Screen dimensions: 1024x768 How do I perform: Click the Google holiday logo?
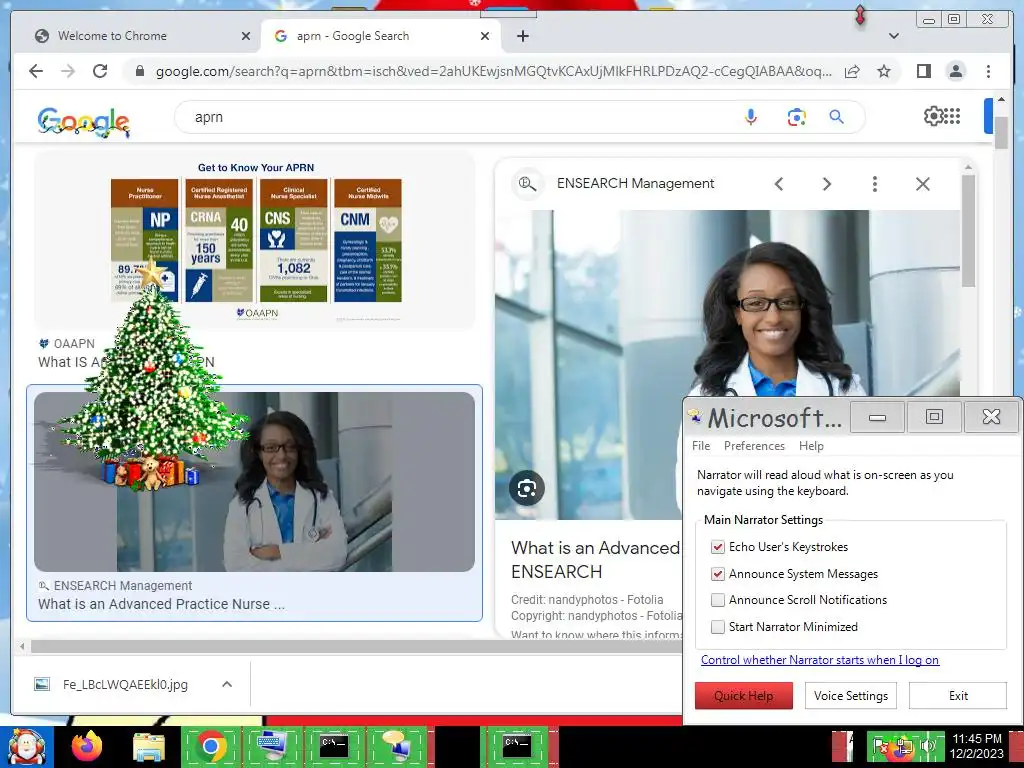click(x=84, y=121)
